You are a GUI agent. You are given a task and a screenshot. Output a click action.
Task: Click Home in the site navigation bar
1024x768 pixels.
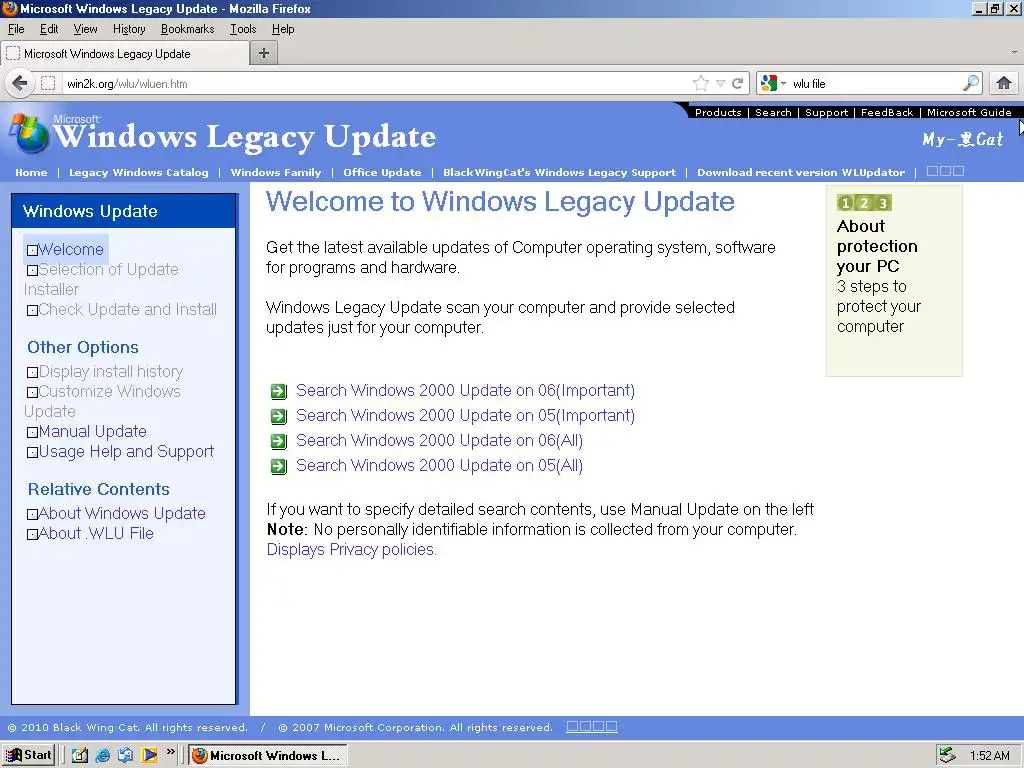pos(31,172)
